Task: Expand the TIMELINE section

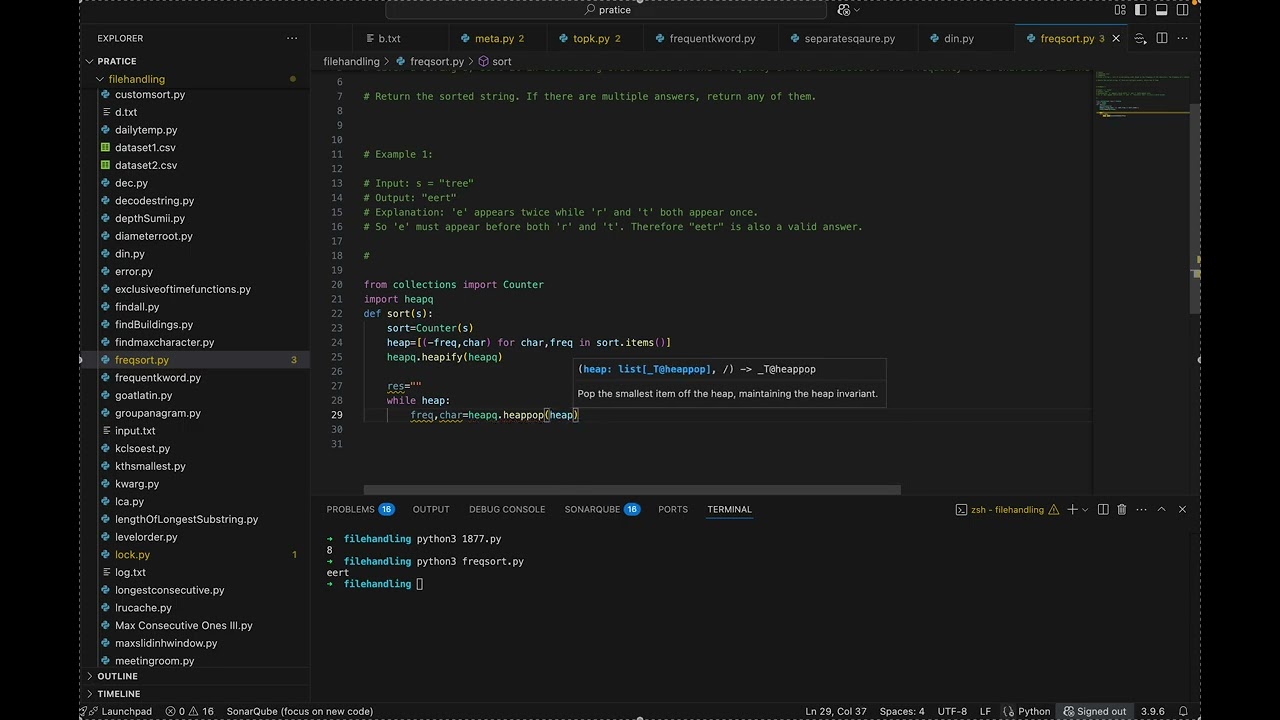Action: pos(118,693)
